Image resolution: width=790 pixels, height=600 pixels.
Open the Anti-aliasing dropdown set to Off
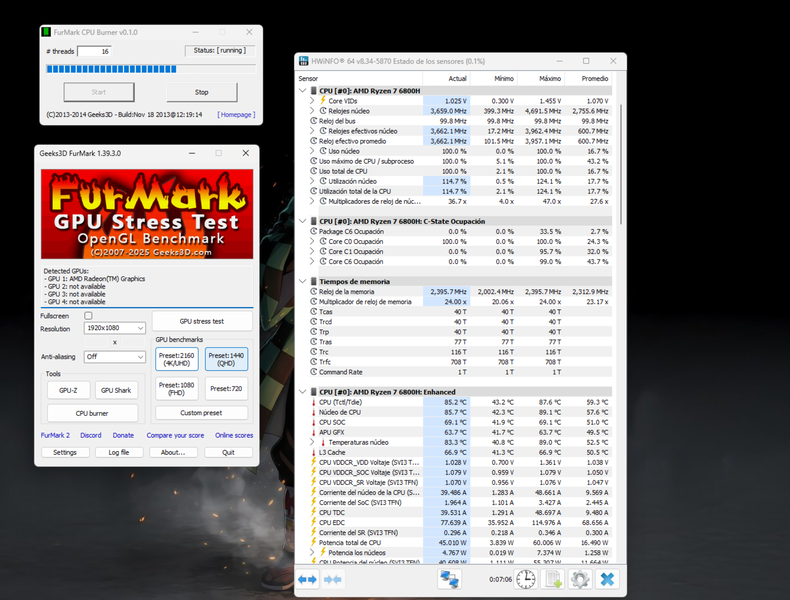point(115,357)
